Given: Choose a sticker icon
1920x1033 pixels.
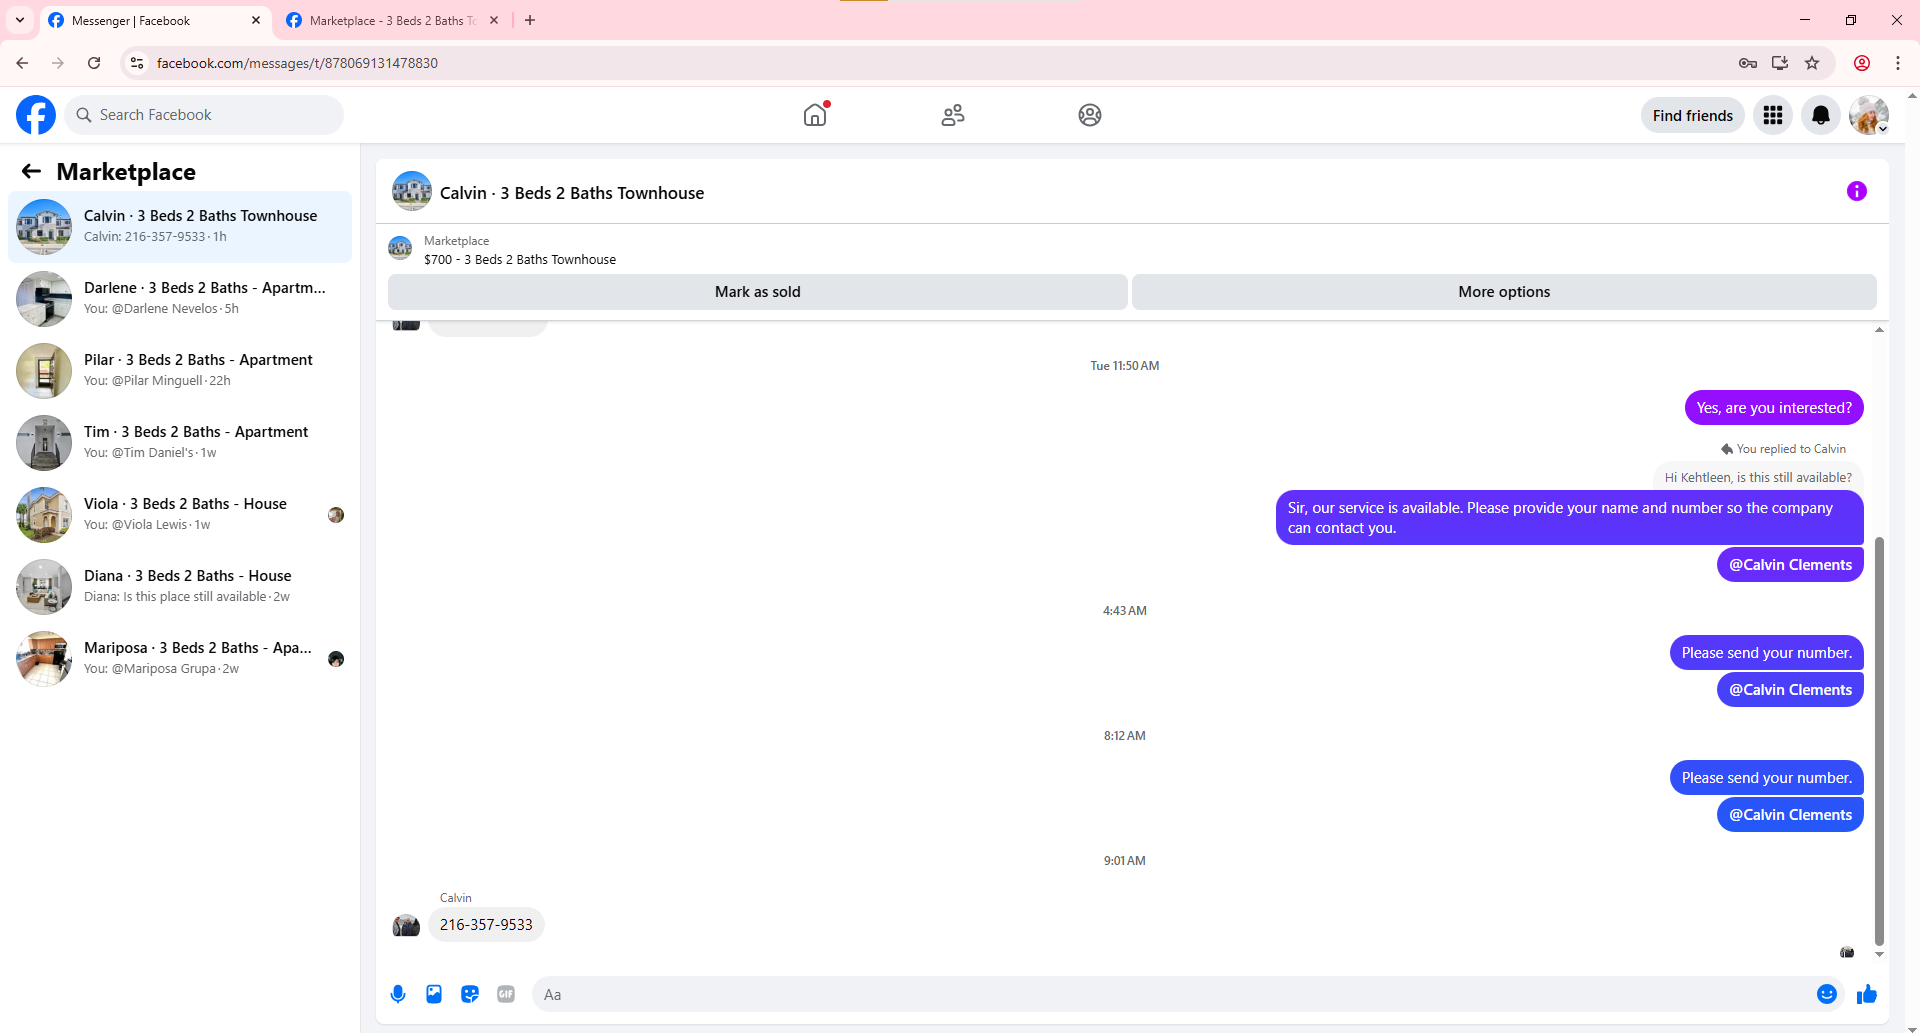Looking at the screenshot, I should tap(470, 994).
